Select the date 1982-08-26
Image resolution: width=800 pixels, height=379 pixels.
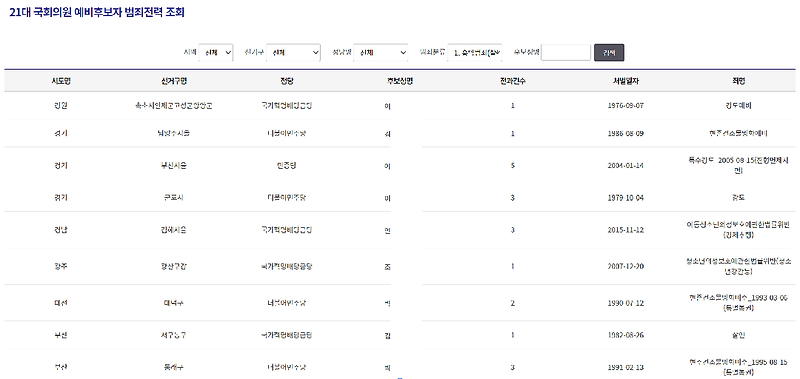coord(626,336)
